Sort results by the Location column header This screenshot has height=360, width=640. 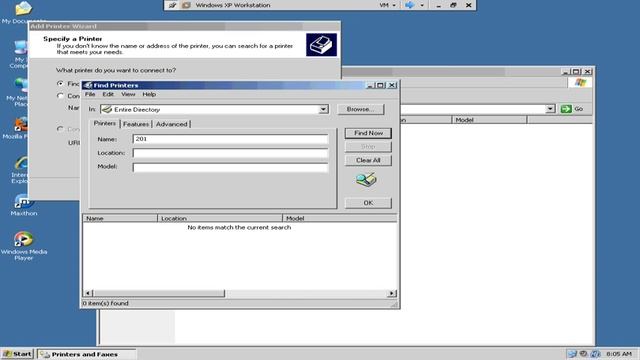click(x=220, y=218)
